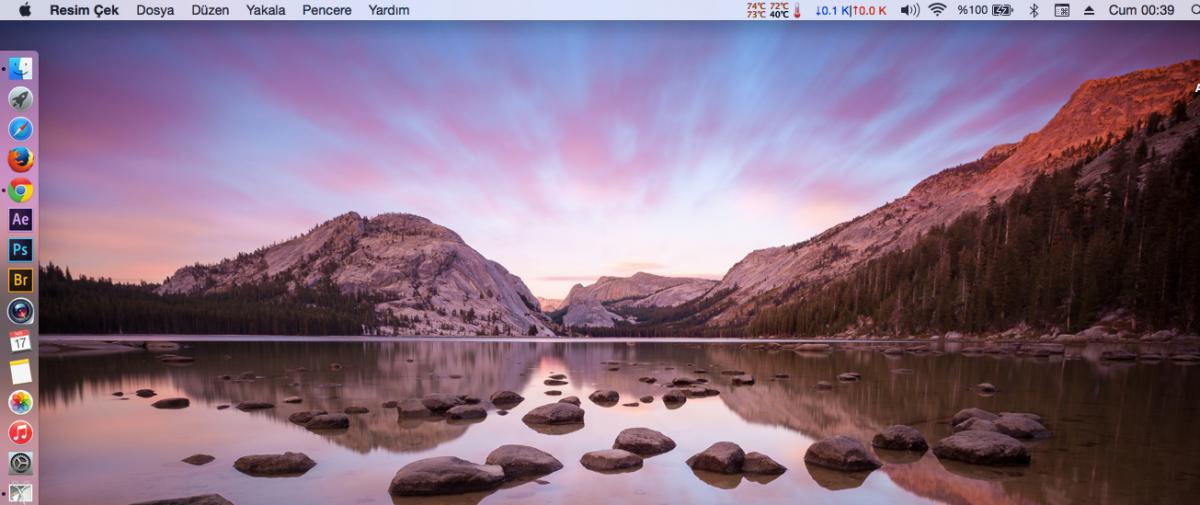Open the battery %100 status menu

click(x=985, y=10)
